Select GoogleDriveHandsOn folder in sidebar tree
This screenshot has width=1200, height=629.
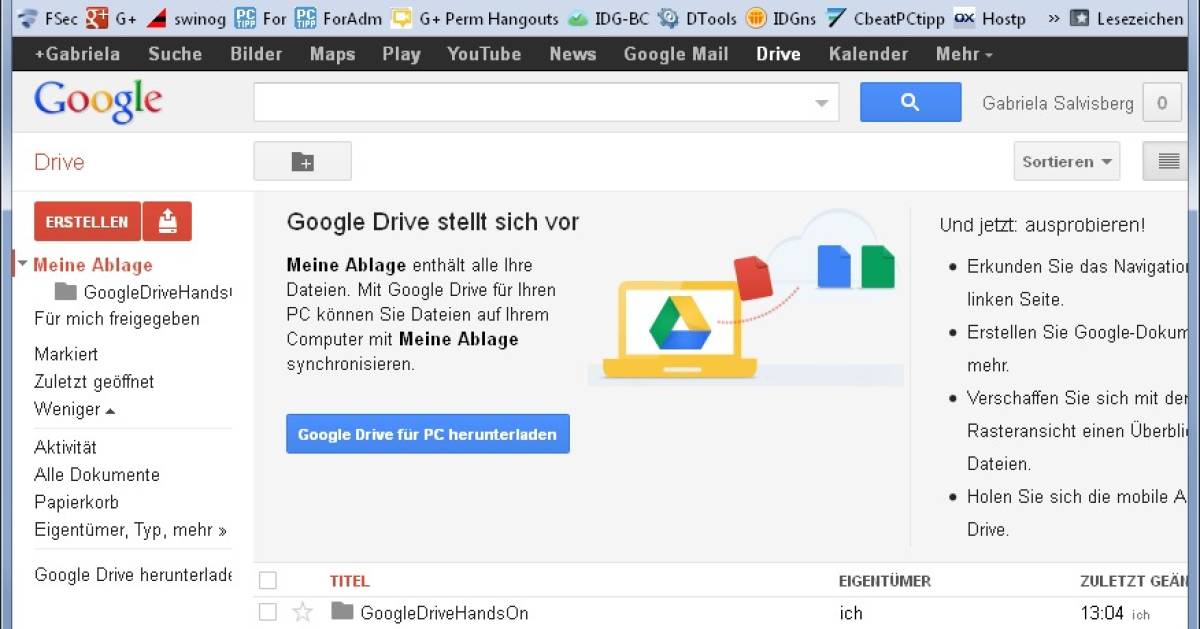coord(143,292)
